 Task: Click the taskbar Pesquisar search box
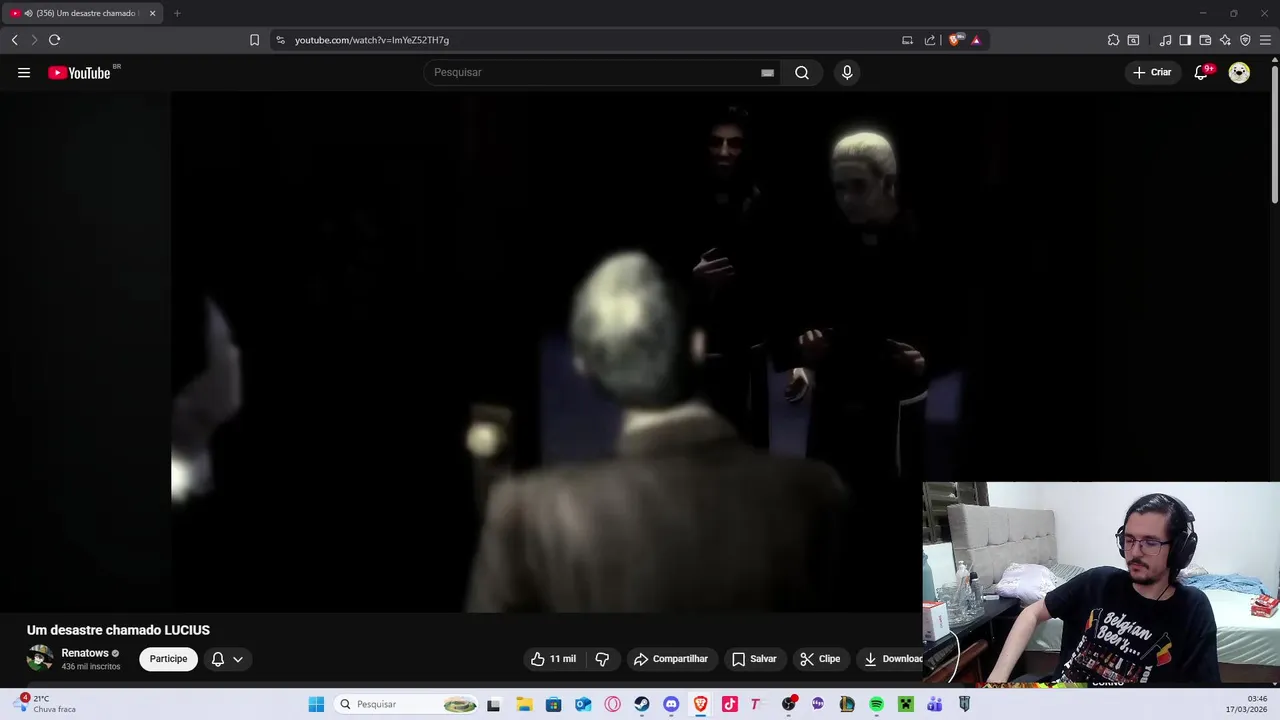[x=406, y=704]
